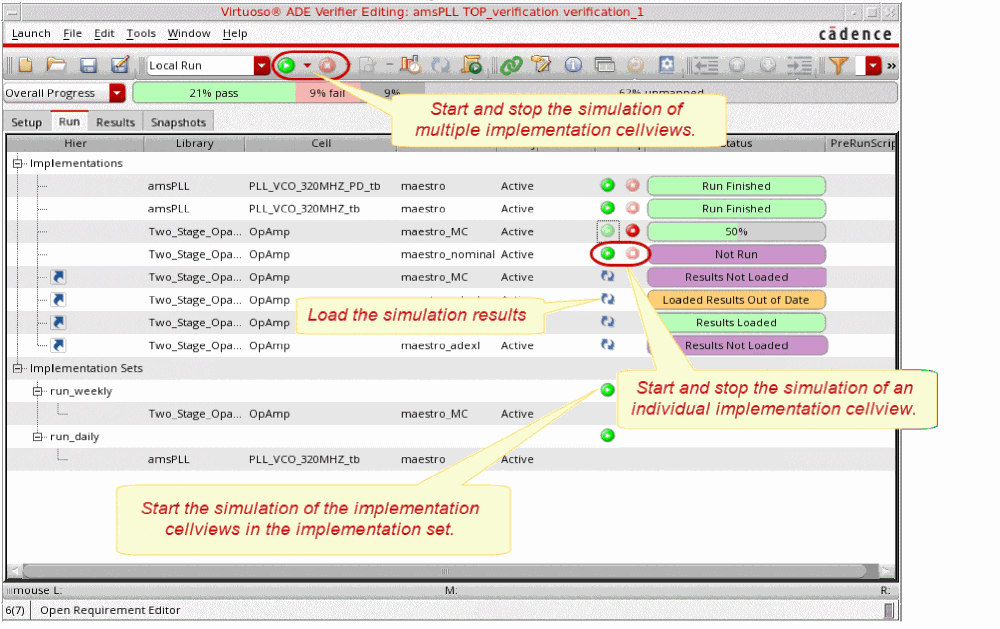
Task: Stop the running maestro_MC simulation at 50%
Action: (632, 231)
